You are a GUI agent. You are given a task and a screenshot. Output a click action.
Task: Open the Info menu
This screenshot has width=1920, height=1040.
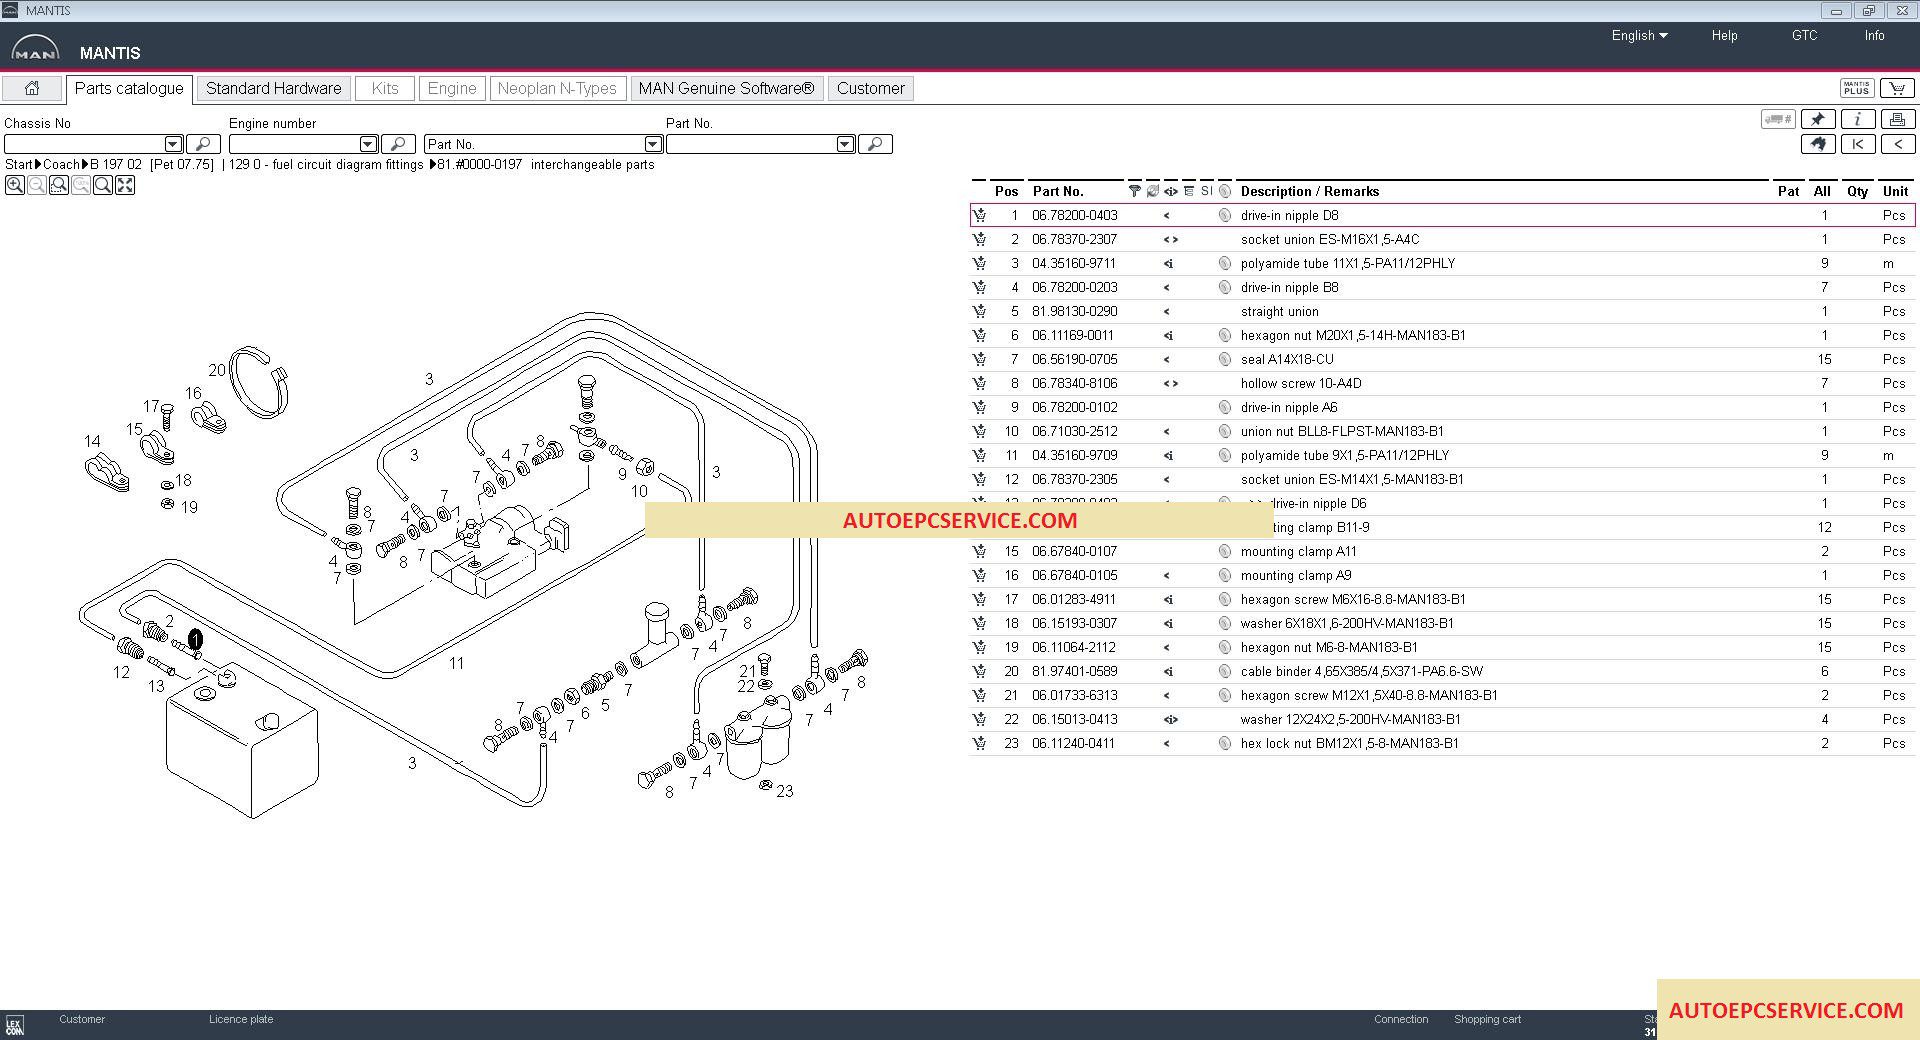click(x=1874, y=36)
